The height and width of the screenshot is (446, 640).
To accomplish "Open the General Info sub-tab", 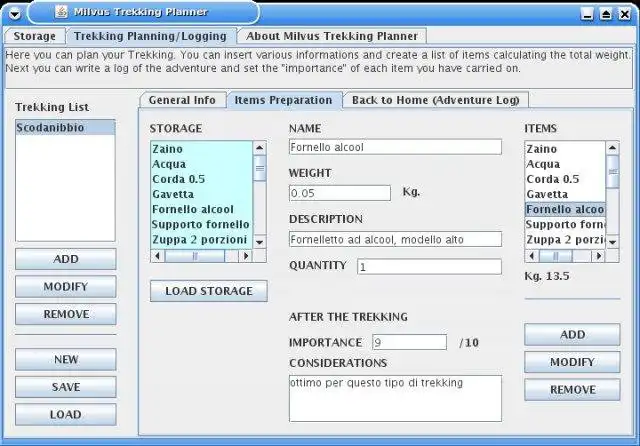I will [x=182, y=100].
